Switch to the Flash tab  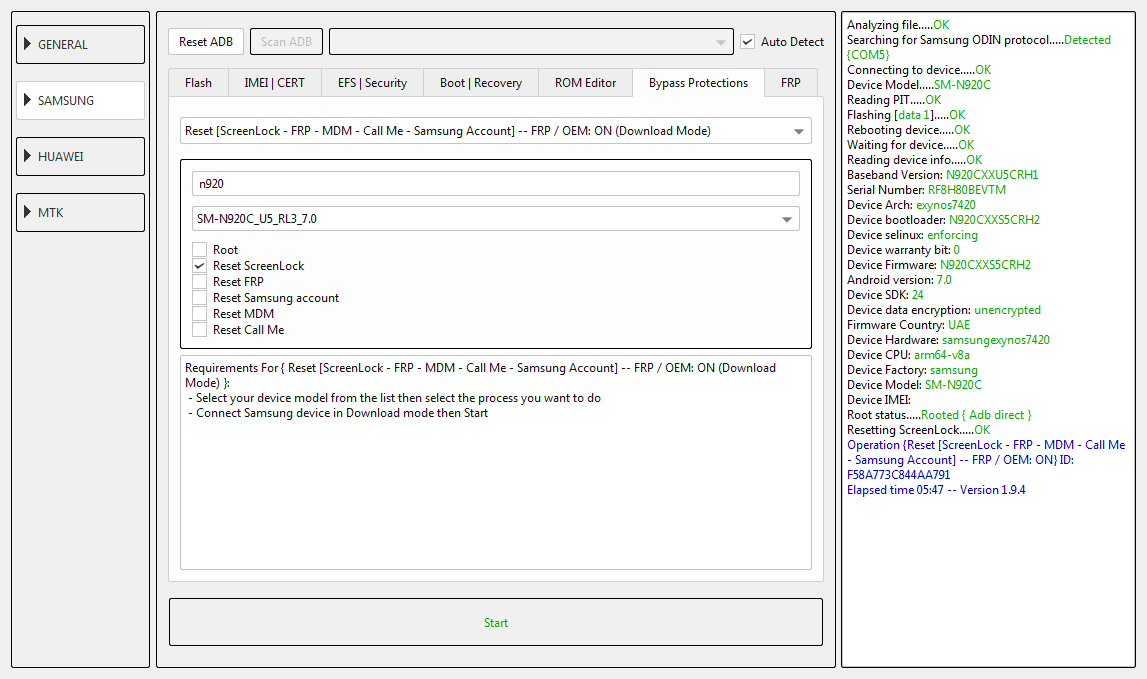click(198, 83)
